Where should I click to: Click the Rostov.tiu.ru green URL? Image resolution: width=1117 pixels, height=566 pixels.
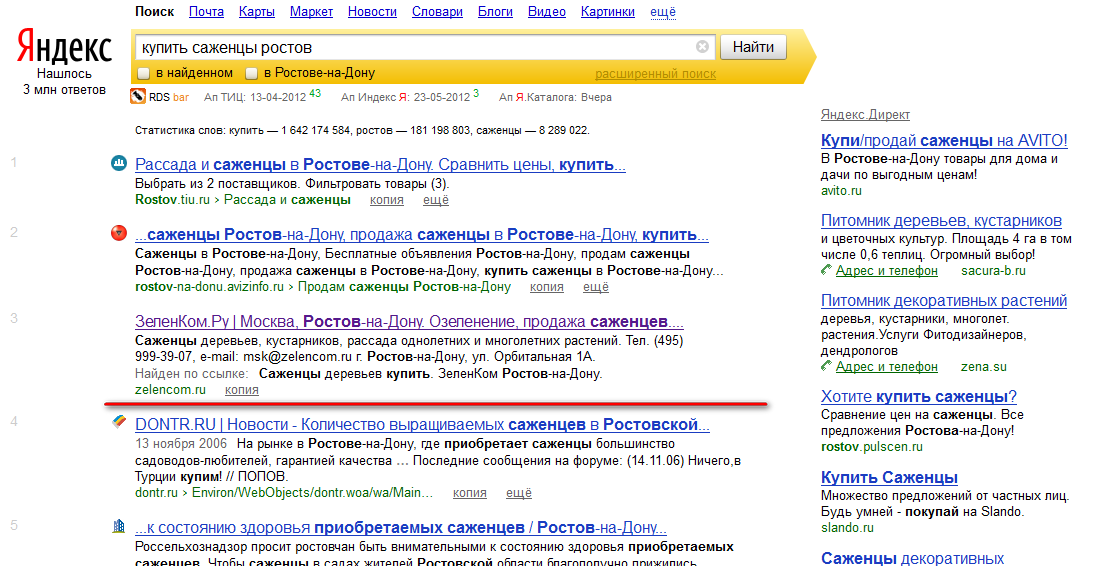click(172, 200)
